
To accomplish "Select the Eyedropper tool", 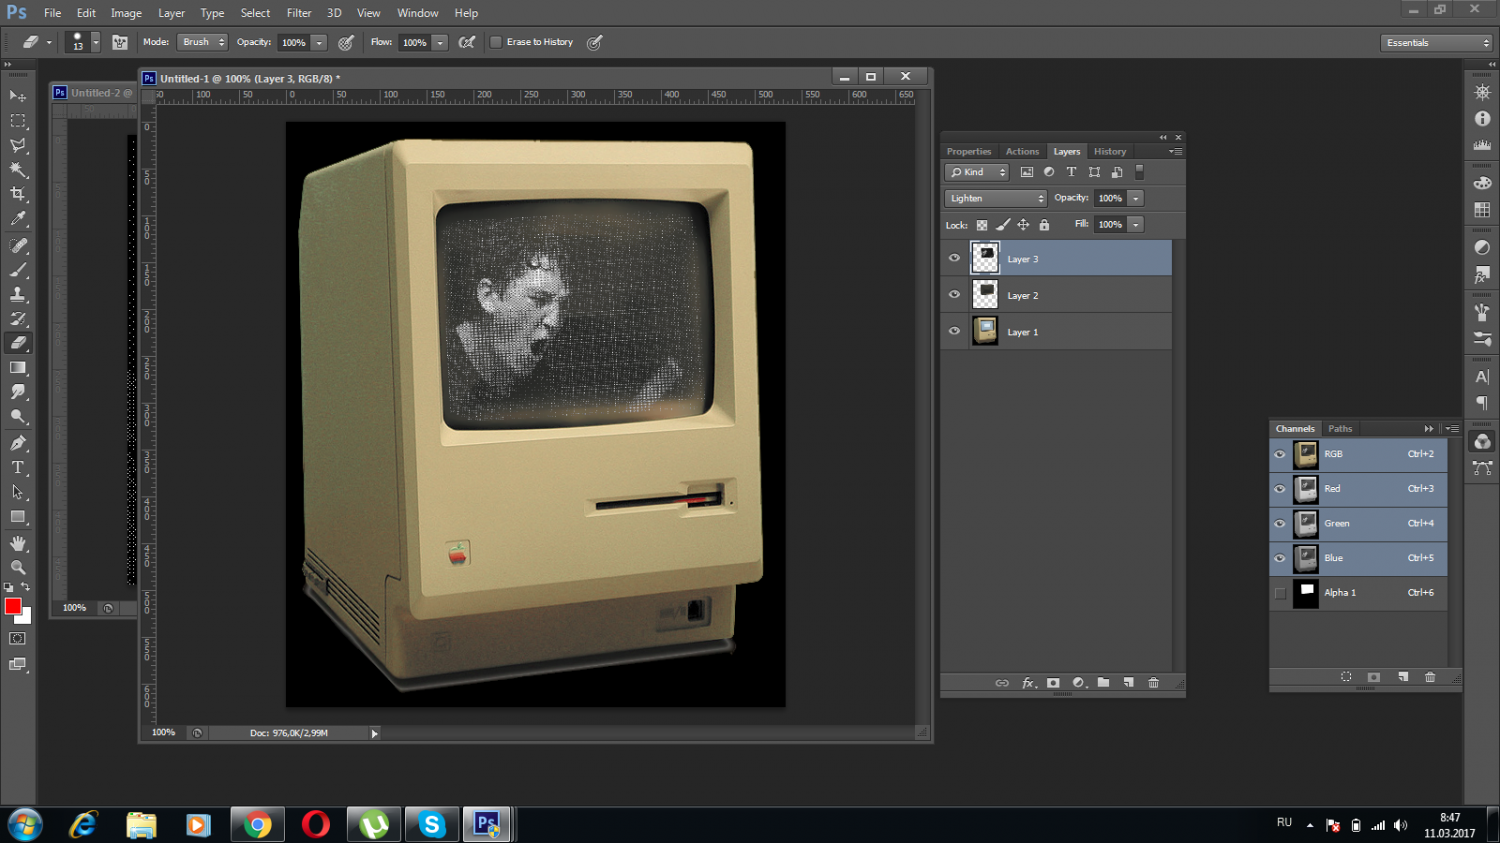I will click(x=18, y=219).
